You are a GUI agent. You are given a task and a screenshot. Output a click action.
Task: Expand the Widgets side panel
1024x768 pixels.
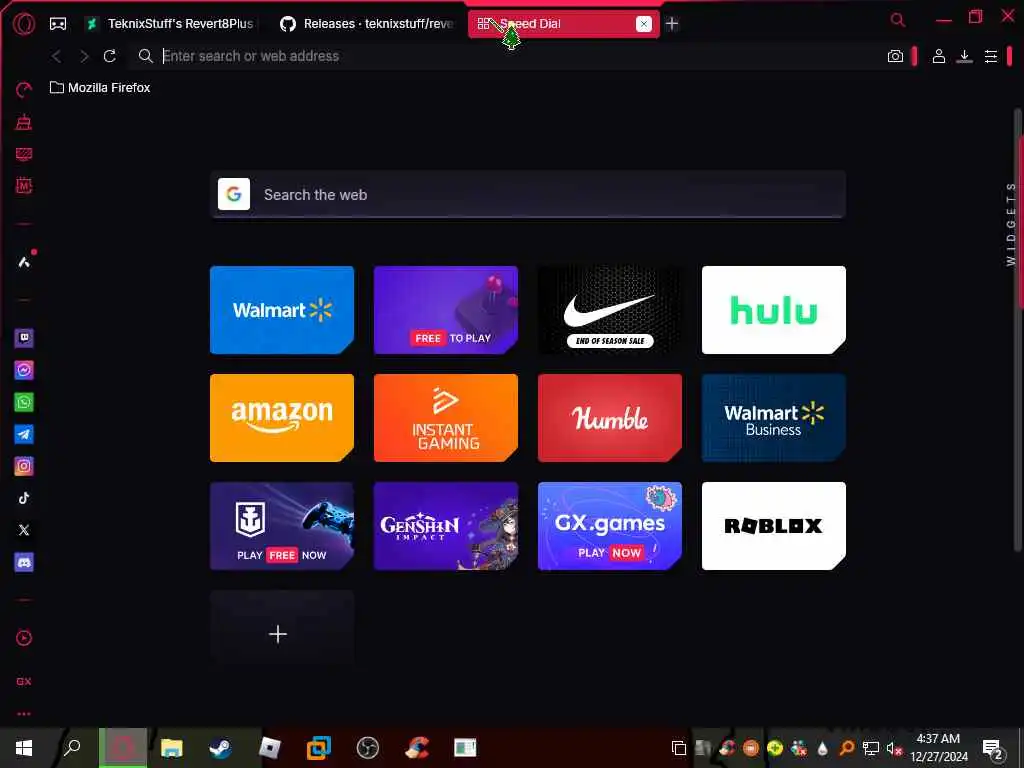pyautogui.click(x=1010, y=224)
